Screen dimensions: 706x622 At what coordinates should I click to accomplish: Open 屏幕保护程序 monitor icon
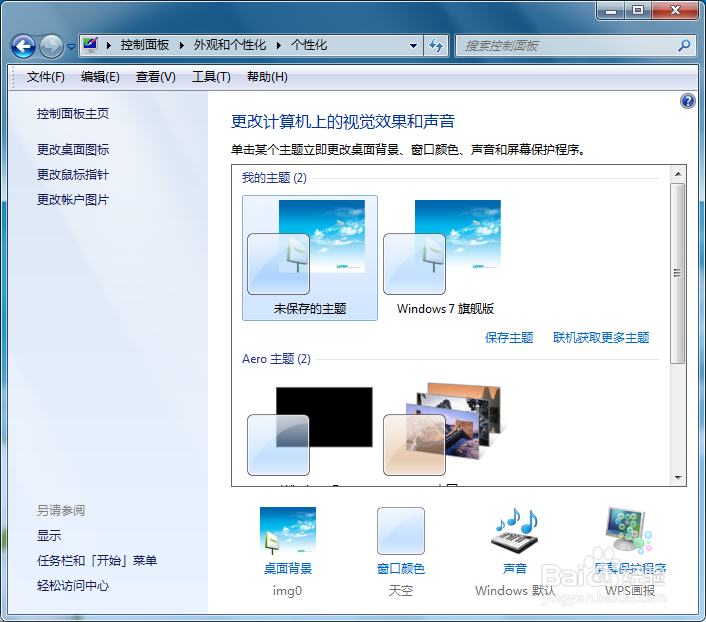click(629, 530)
